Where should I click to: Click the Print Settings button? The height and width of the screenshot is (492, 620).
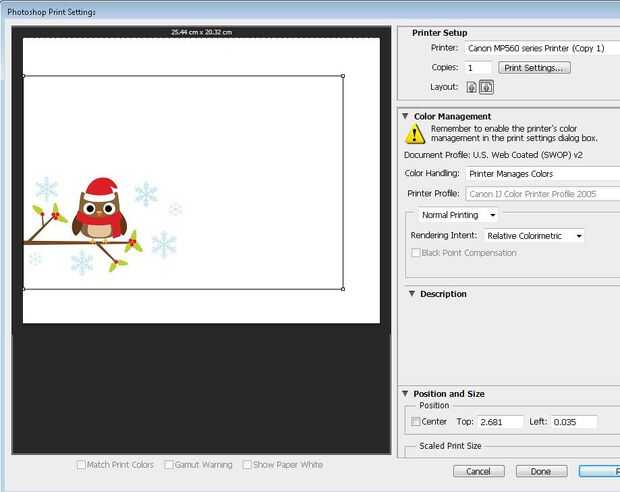(x=534, y=68)
